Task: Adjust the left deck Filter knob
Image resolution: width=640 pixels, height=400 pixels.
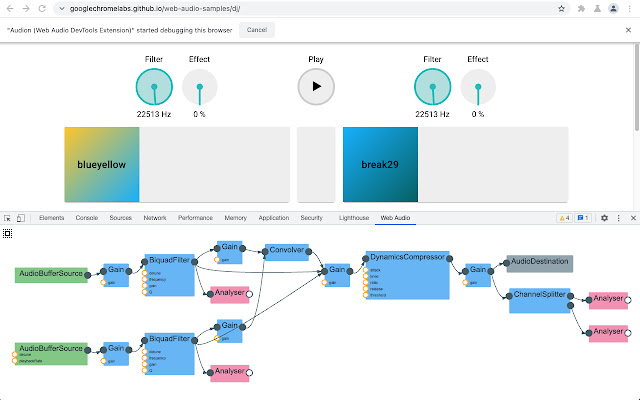Action: pos(154,87)
